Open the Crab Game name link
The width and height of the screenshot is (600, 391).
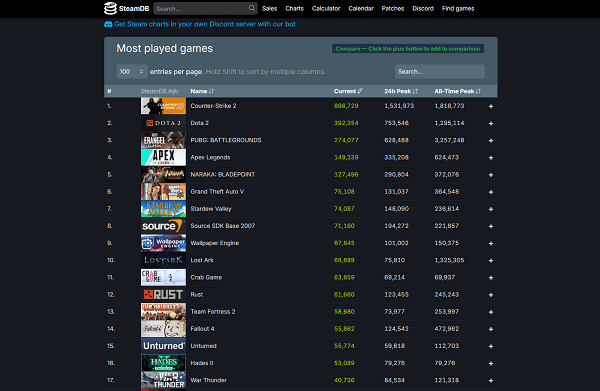tap(206, 277)
